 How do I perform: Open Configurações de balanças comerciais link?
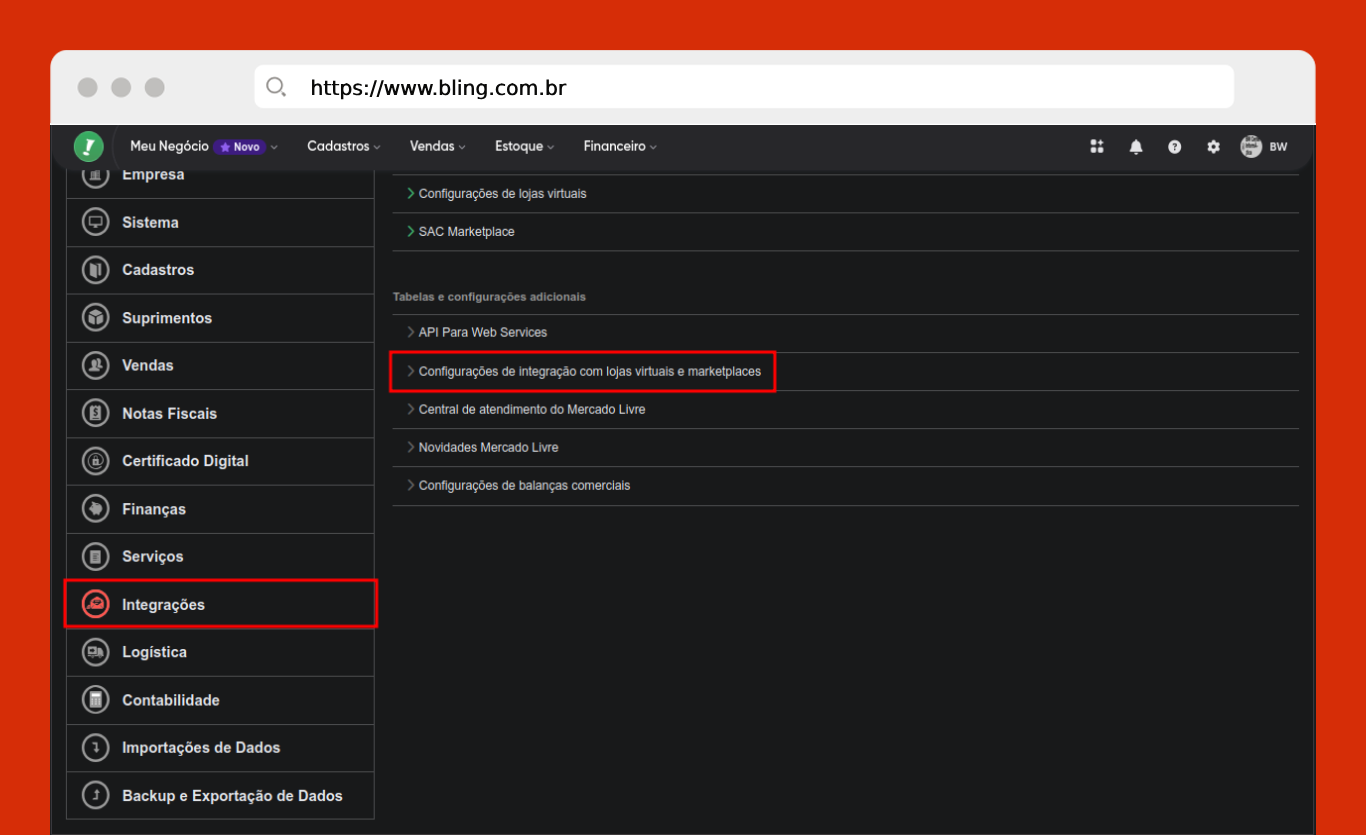click(525, 485)
